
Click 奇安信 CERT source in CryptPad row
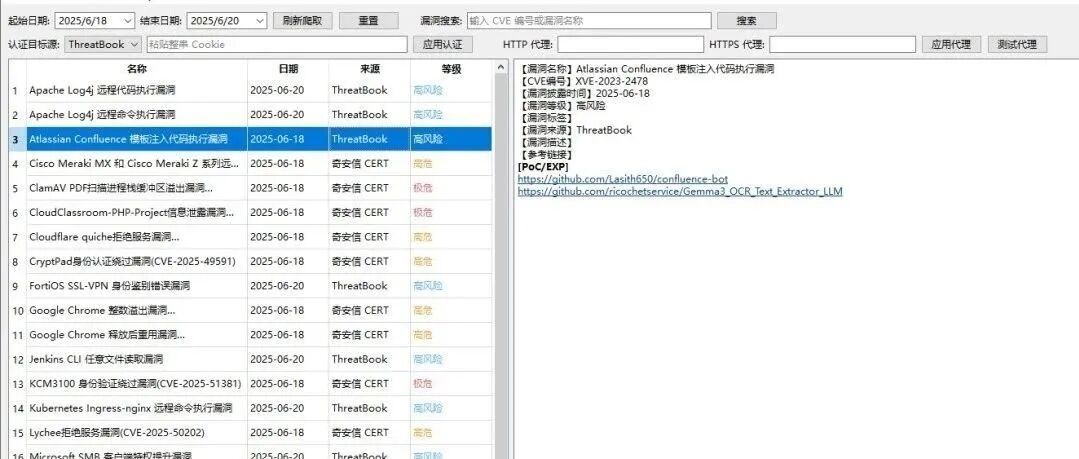pyautogui.click(x=360, y=261)
